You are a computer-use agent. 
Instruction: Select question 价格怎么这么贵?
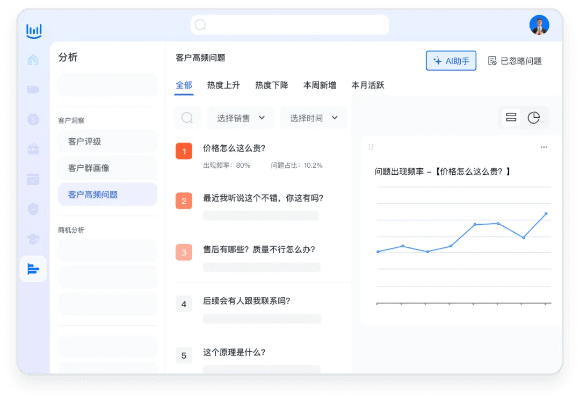click(x=234, y=148)
